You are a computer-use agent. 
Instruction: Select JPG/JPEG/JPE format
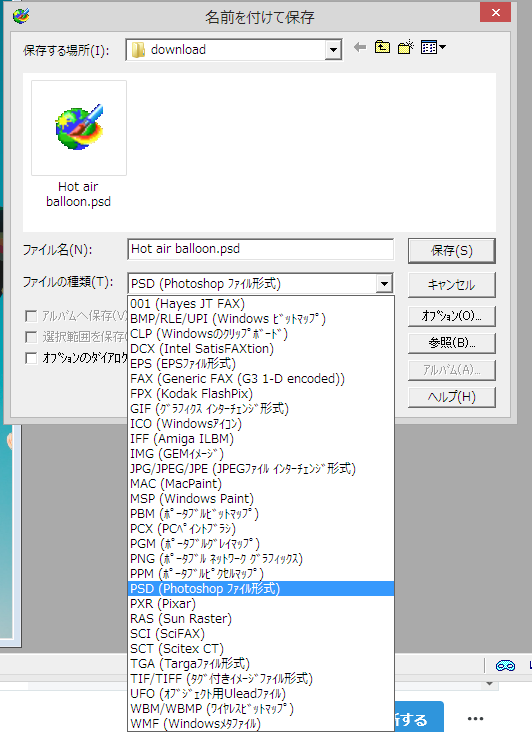(261, 469)
